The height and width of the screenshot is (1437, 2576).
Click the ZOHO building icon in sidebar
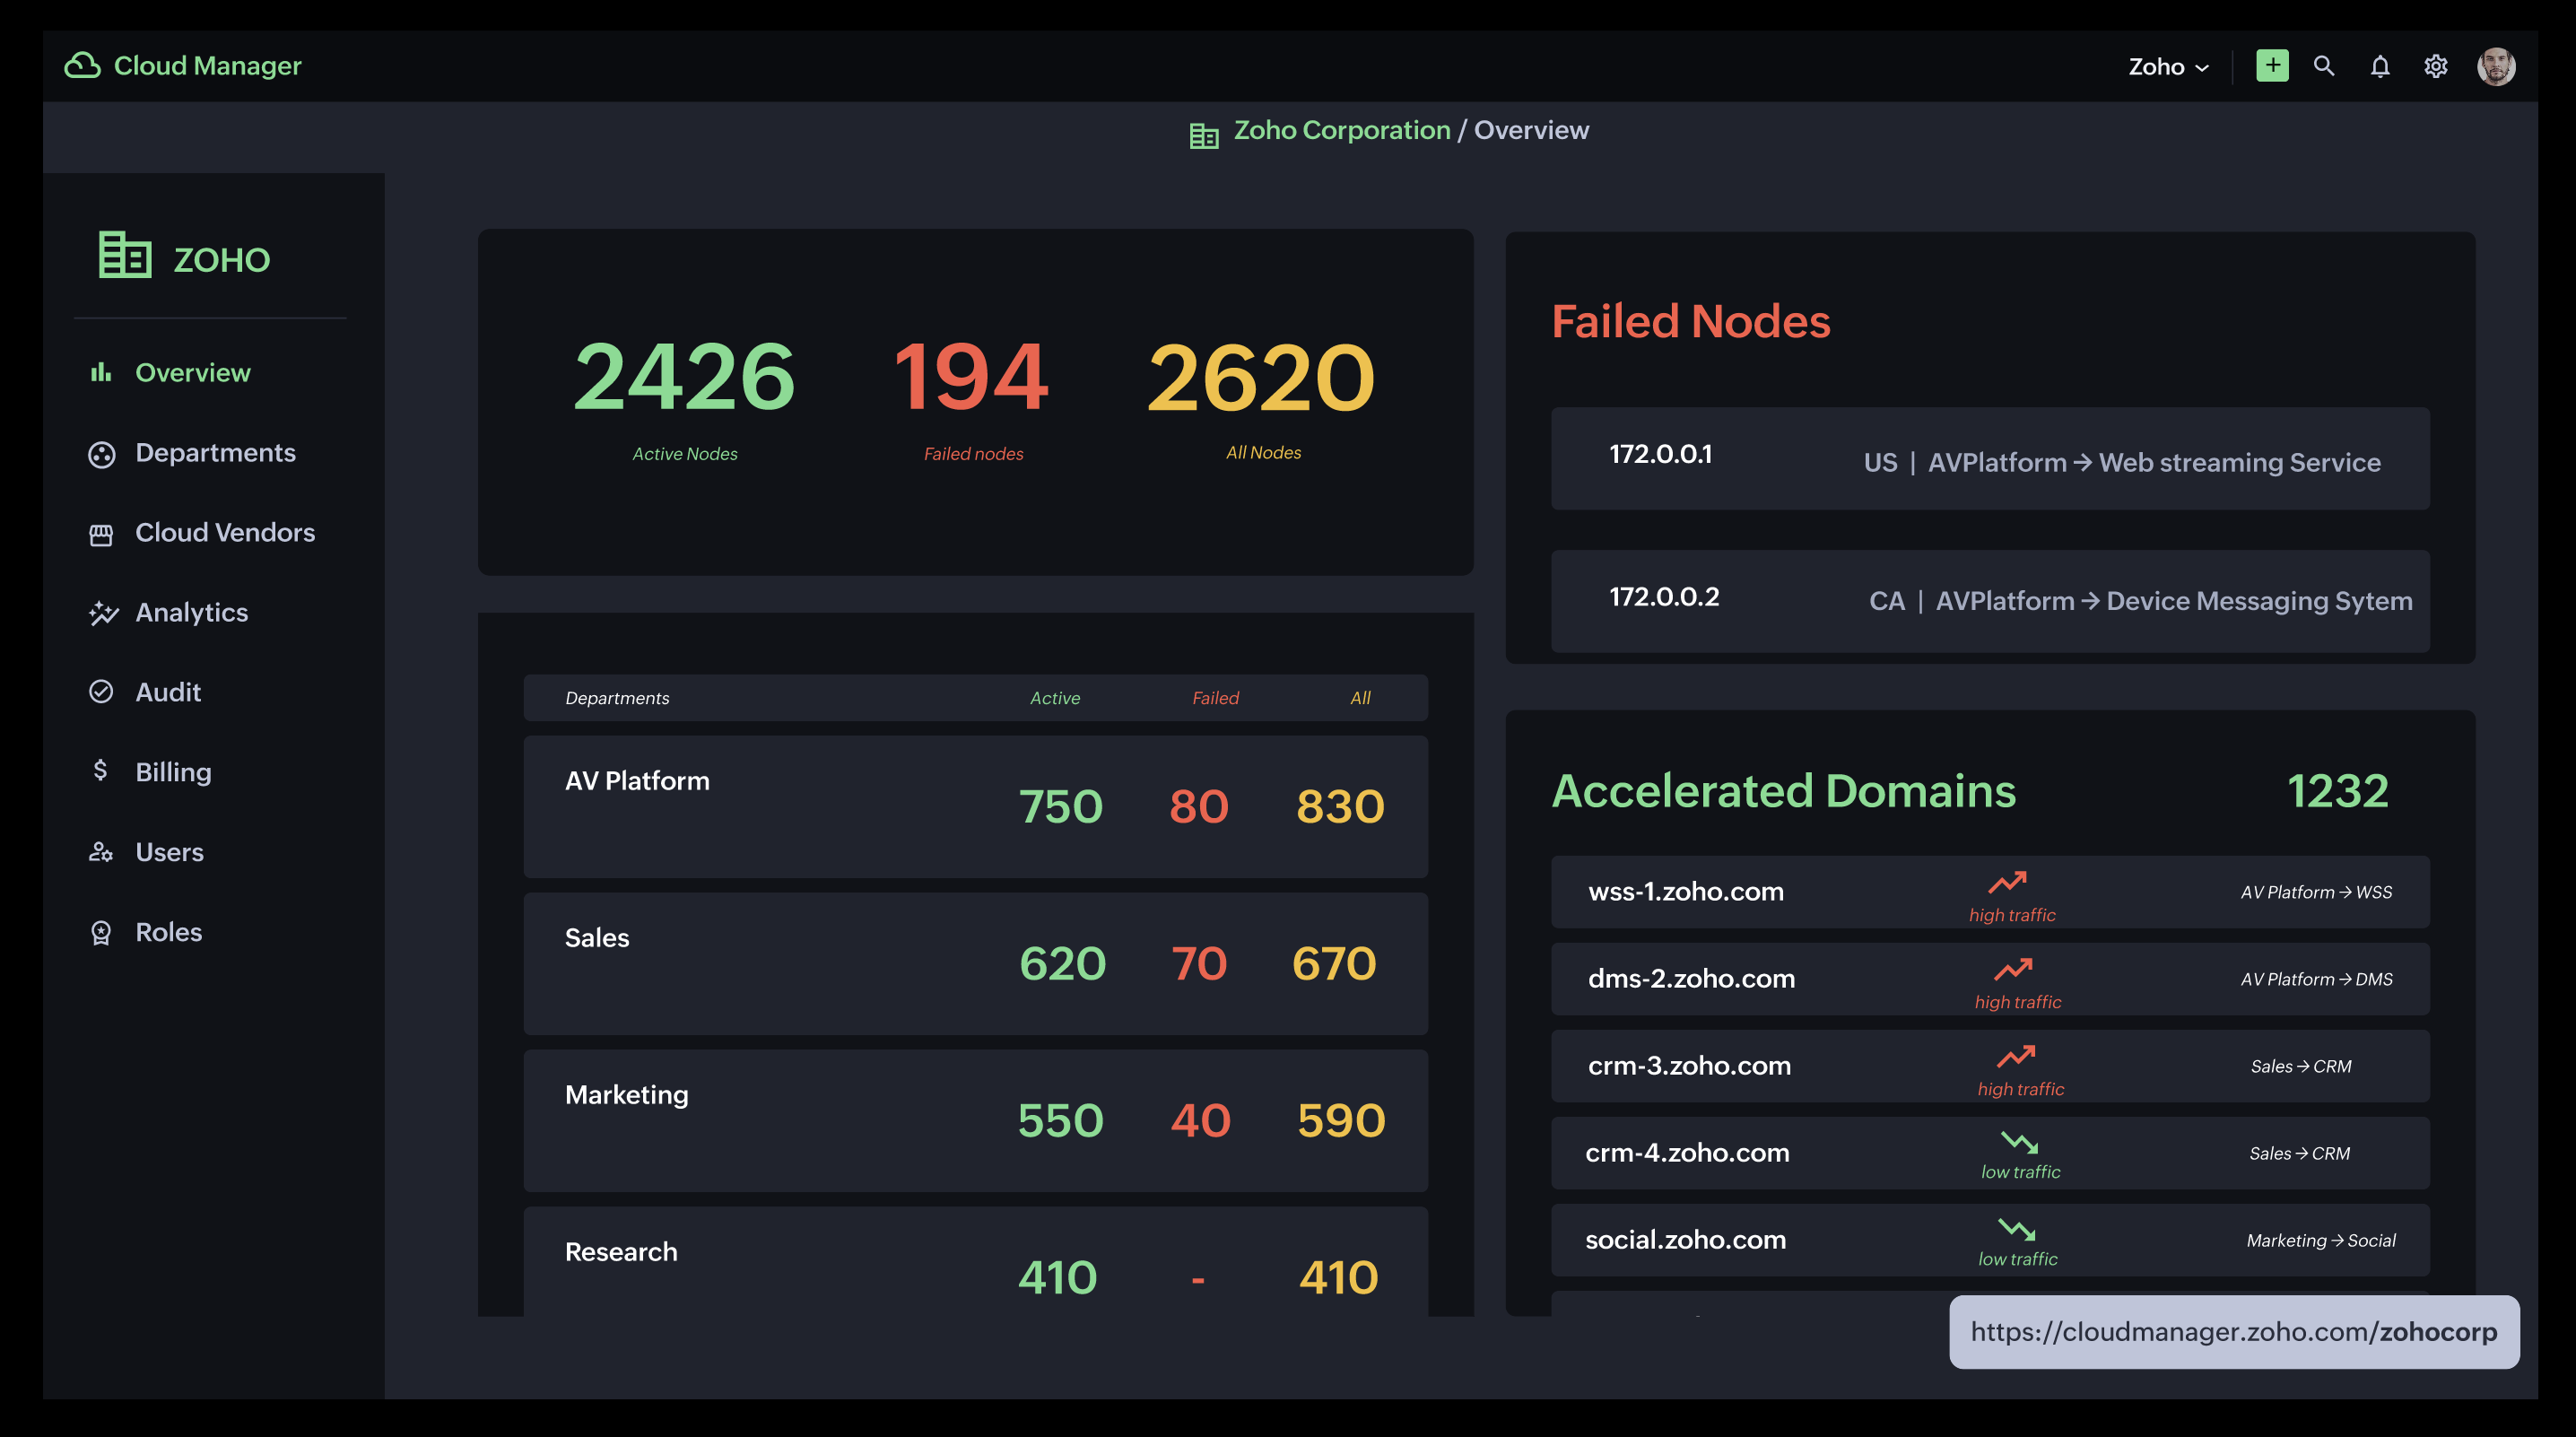point(125,254)
